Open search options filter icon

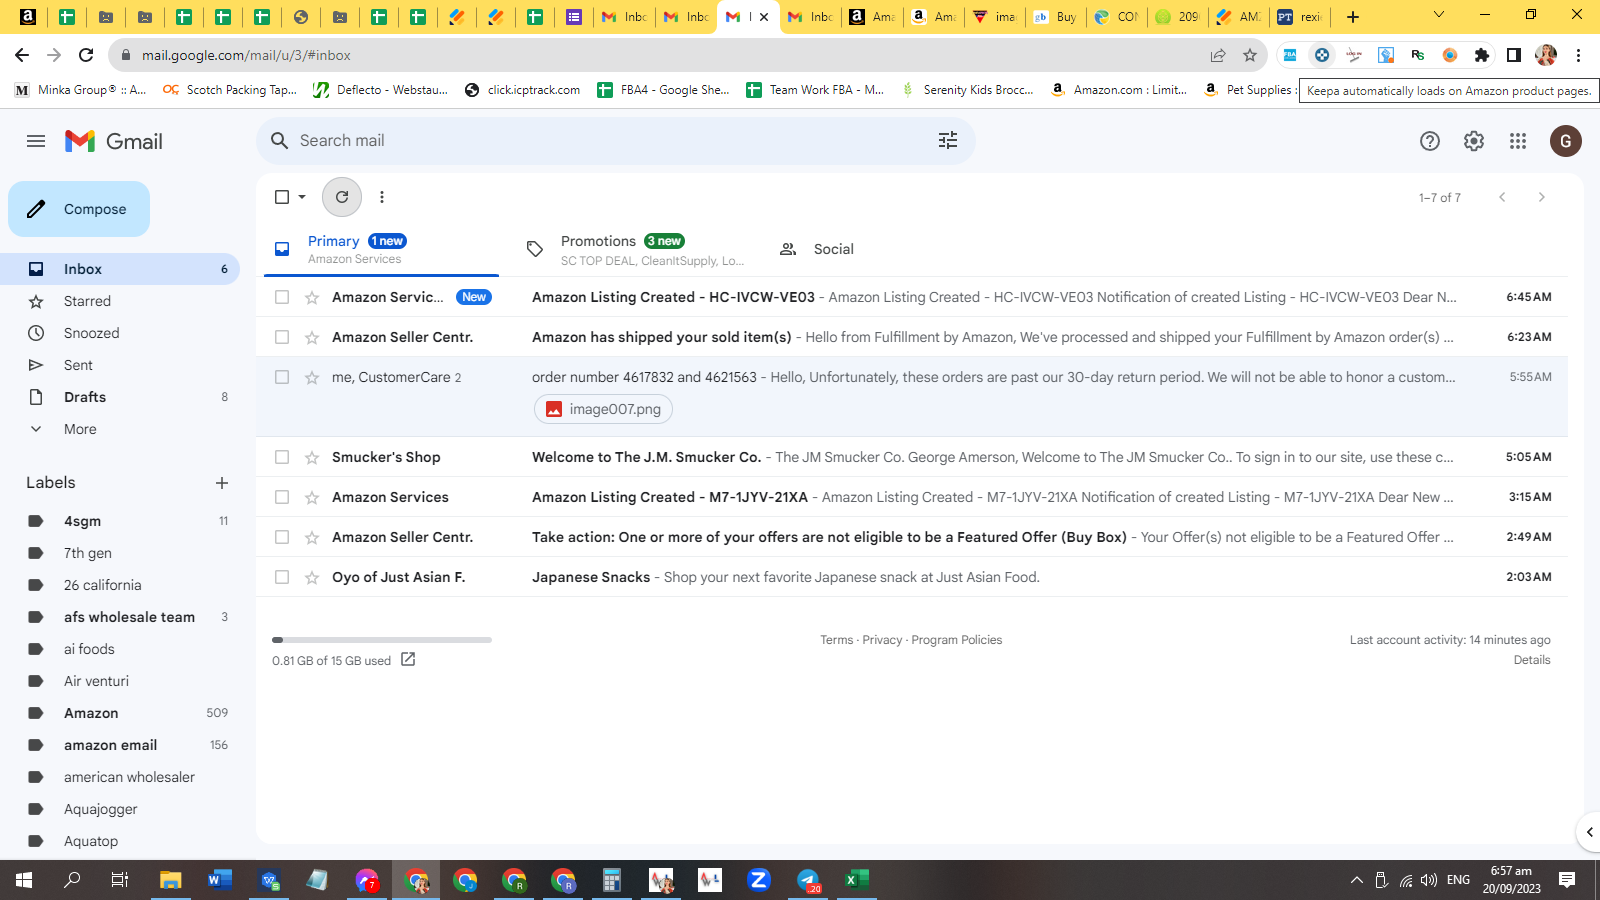tap(948, 141)
